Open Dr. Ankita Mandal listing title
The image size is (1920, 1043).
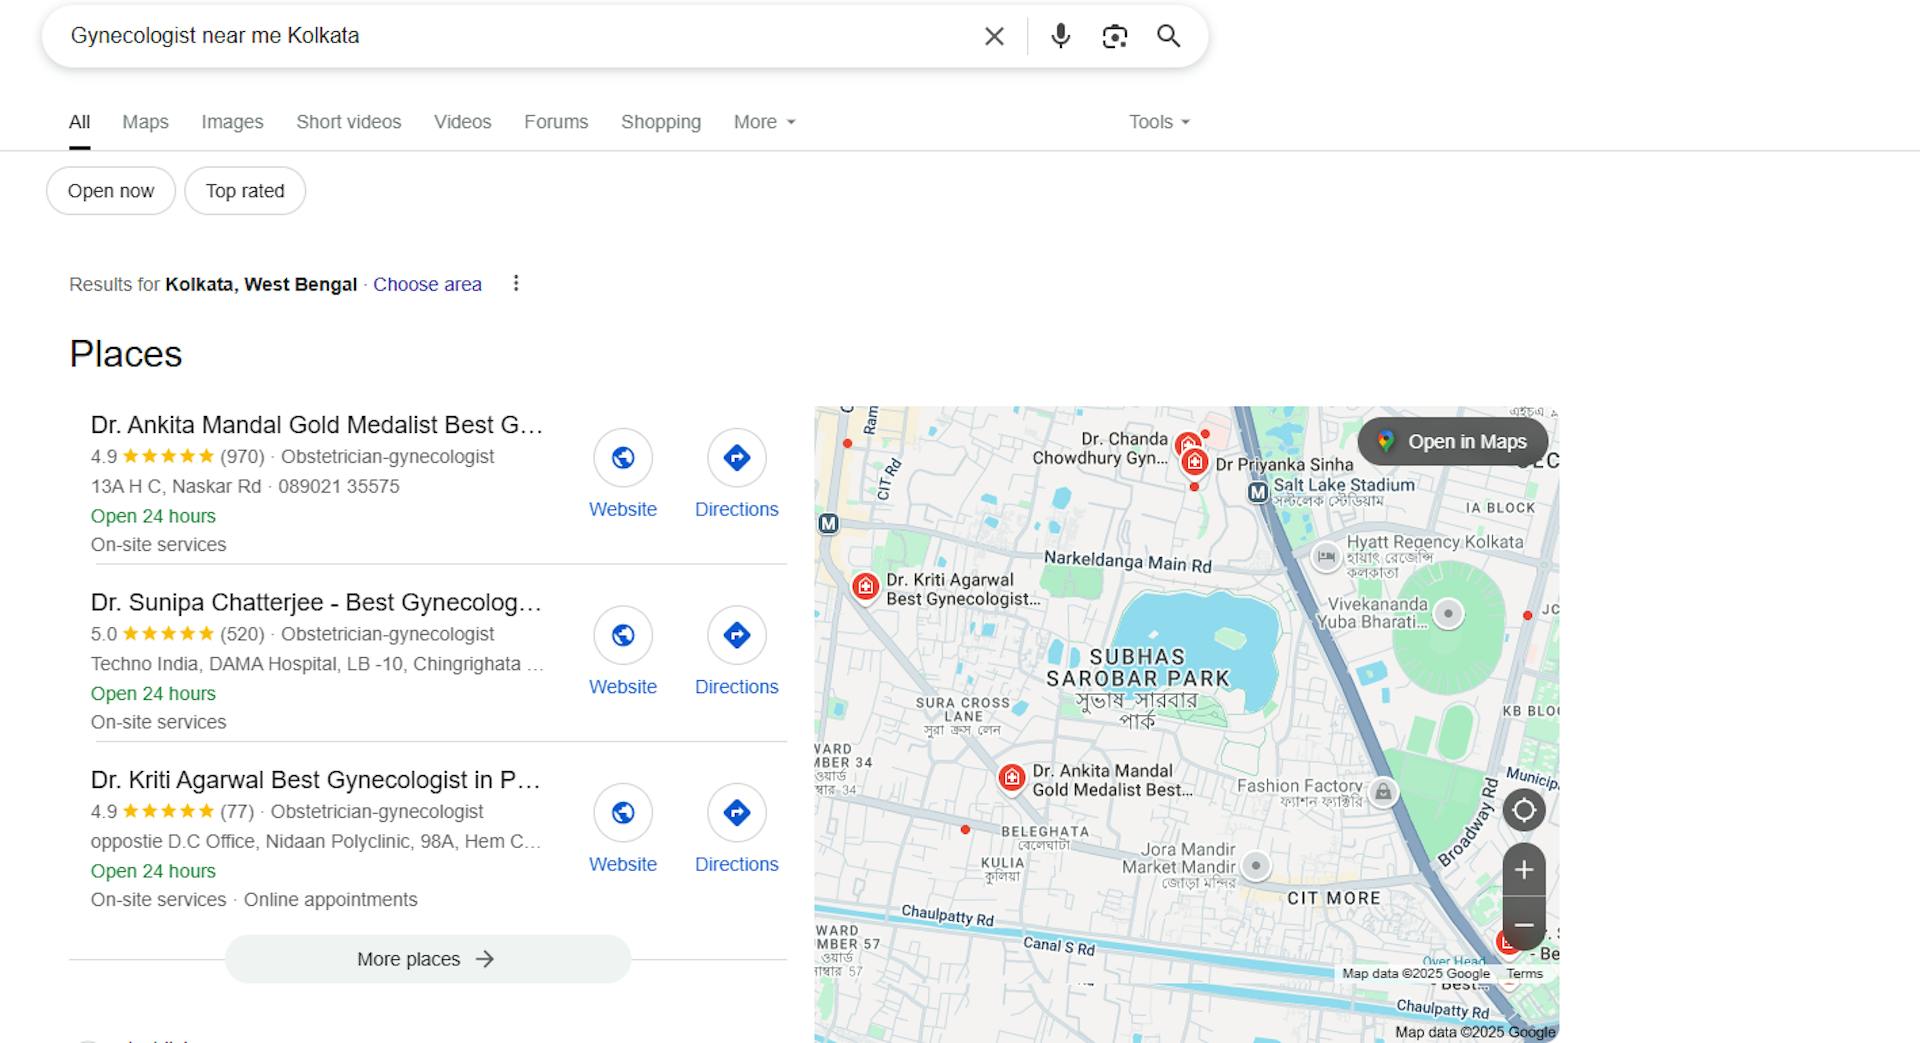coord(317,425)
